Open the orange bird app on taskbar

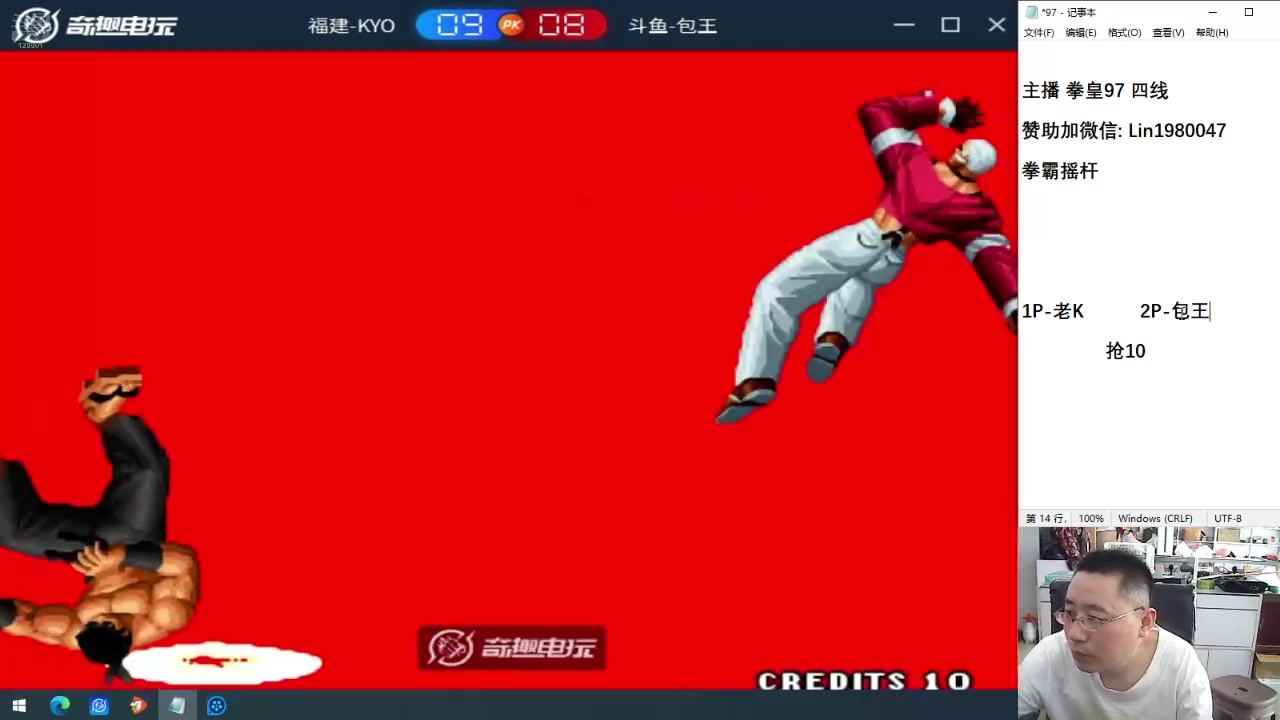point(138,706)
